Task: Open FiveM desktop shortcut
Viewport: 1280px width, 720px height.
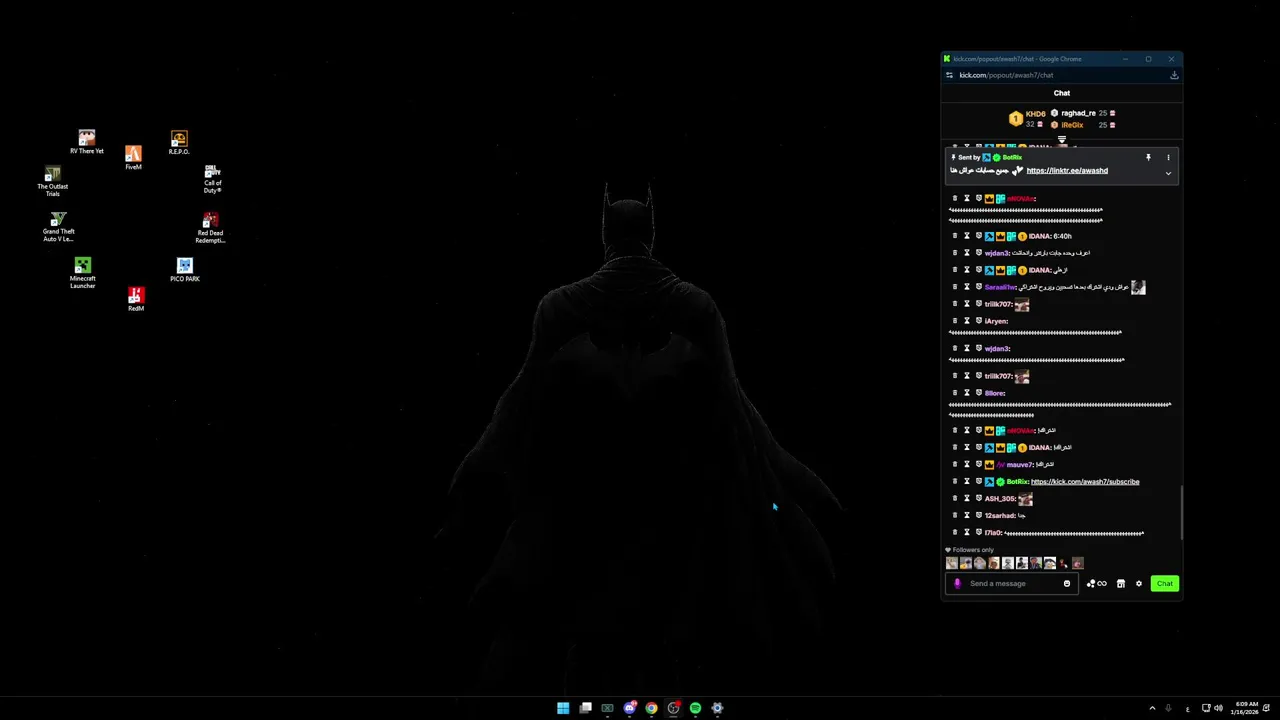Action: [133, 157]
